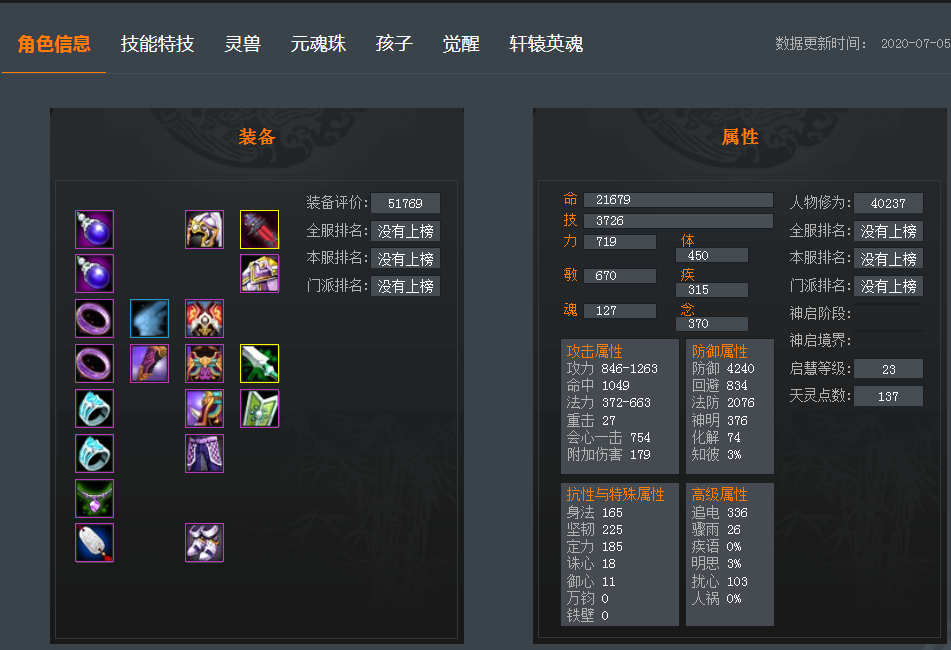Switch to the 灵兽 tab

coord(243,44)
